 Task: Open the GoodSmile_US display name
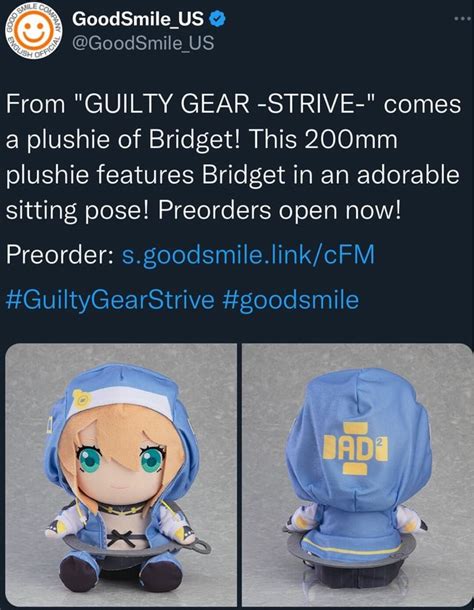click(138, 19)
